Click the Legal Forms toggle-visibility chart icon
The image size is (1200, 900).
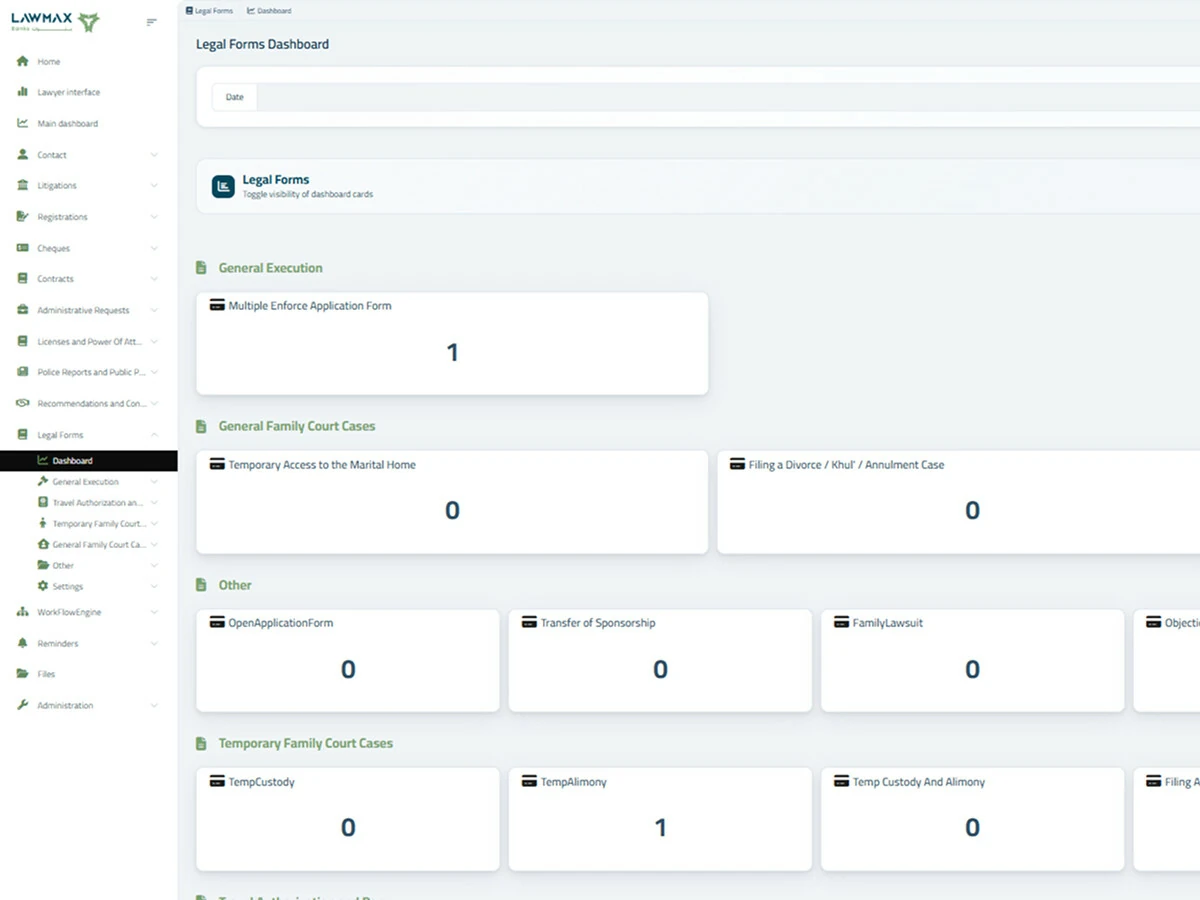coord(223,186)
